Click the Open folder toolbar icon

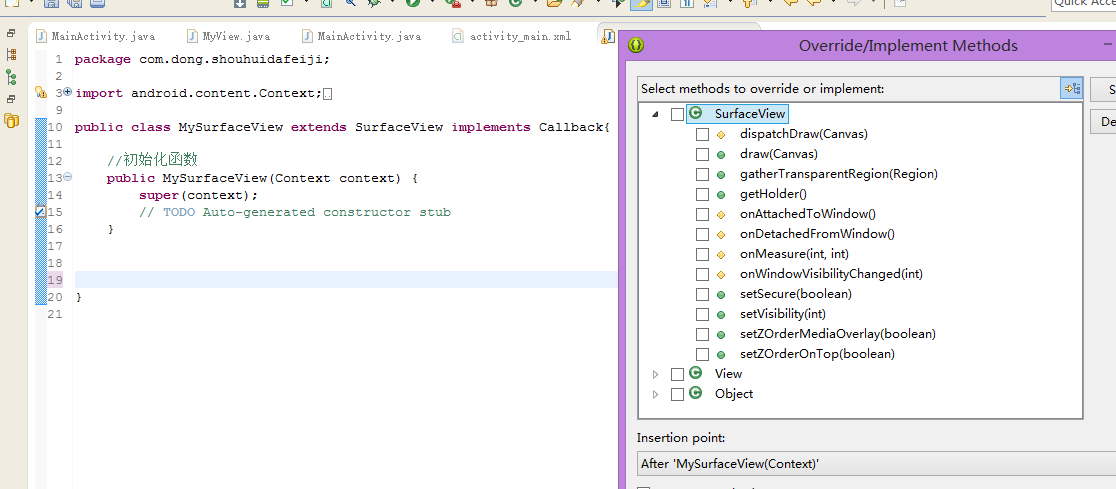[x=554, y=3]
